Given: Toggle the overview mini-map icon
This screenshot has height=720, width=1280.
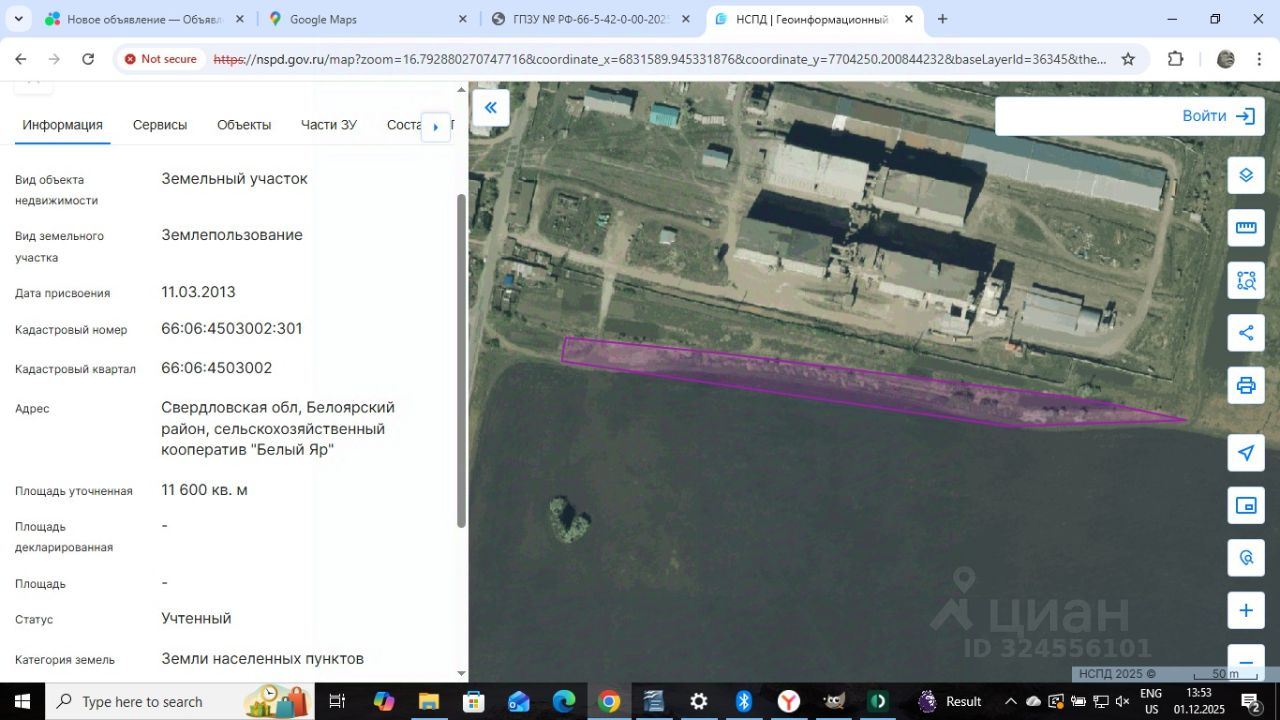Looking at the screenshot, I should [x=1246, y=506].
